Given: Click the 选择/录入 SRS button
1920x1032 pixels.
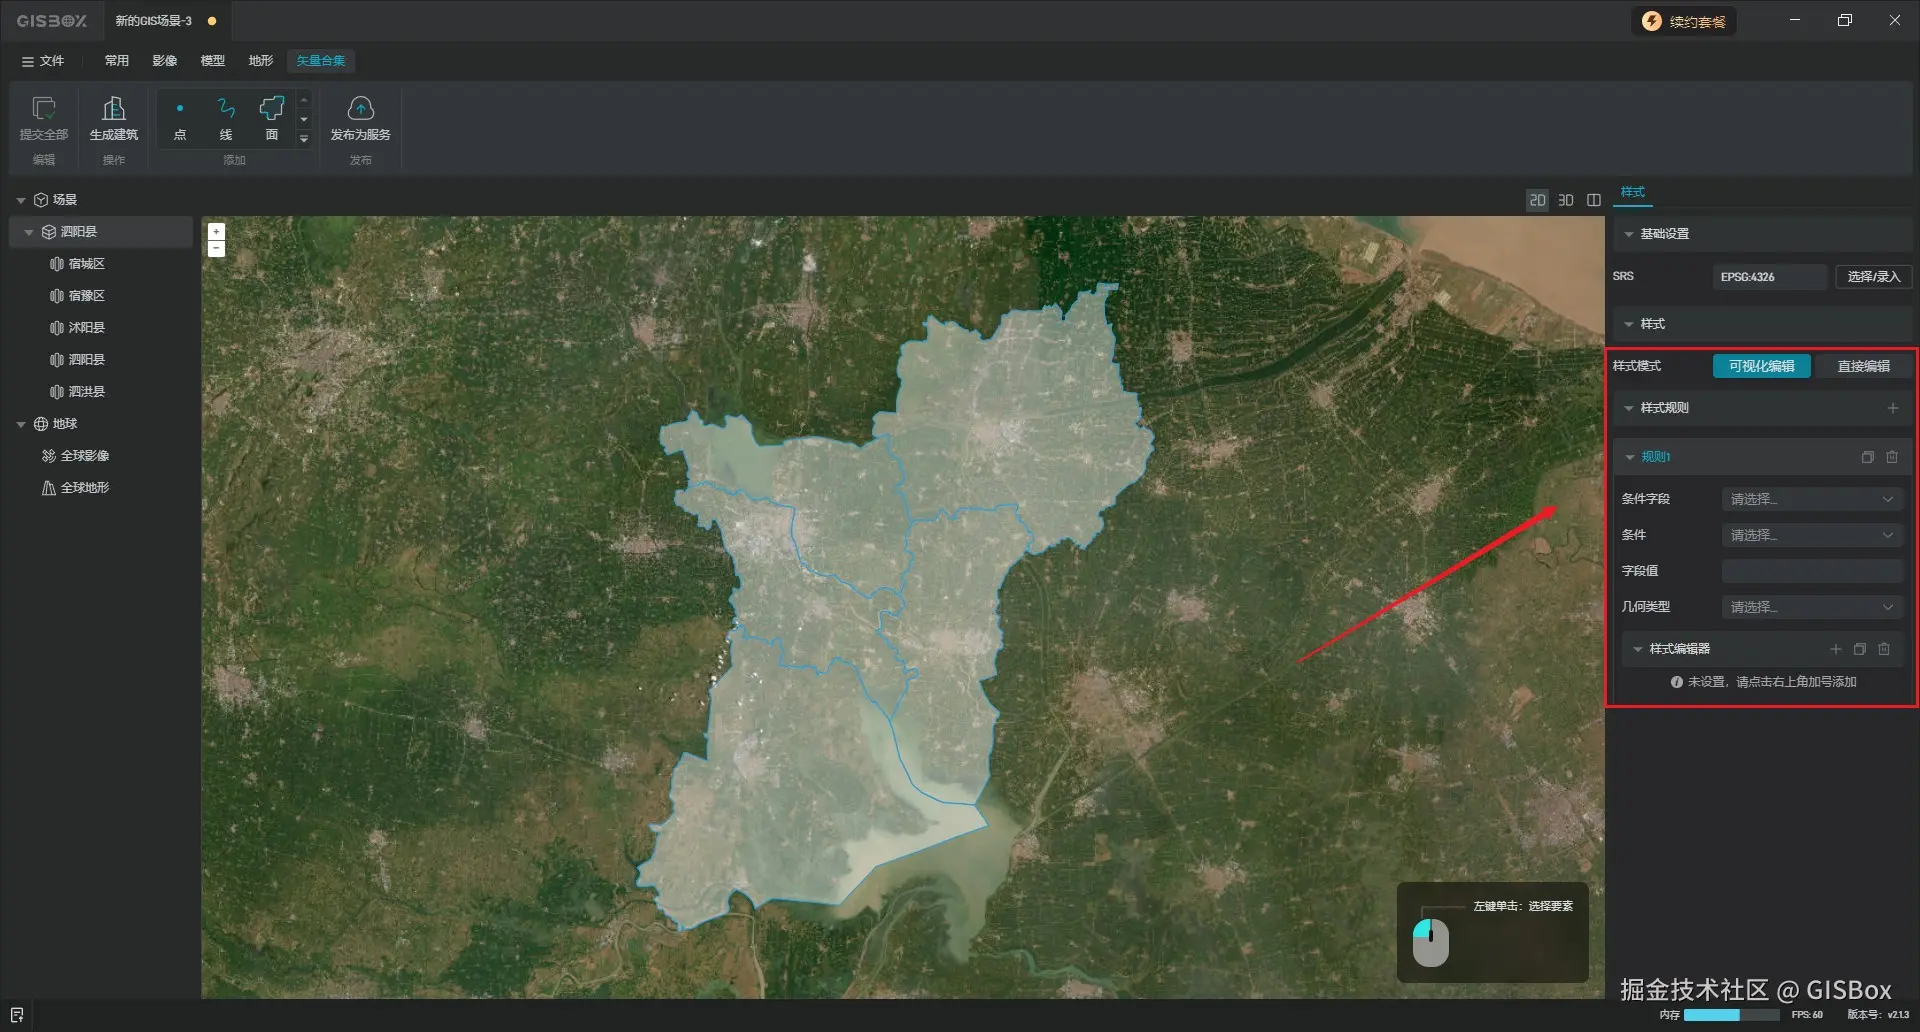Looking at the screenshot, I should [x=1874, y=277].
